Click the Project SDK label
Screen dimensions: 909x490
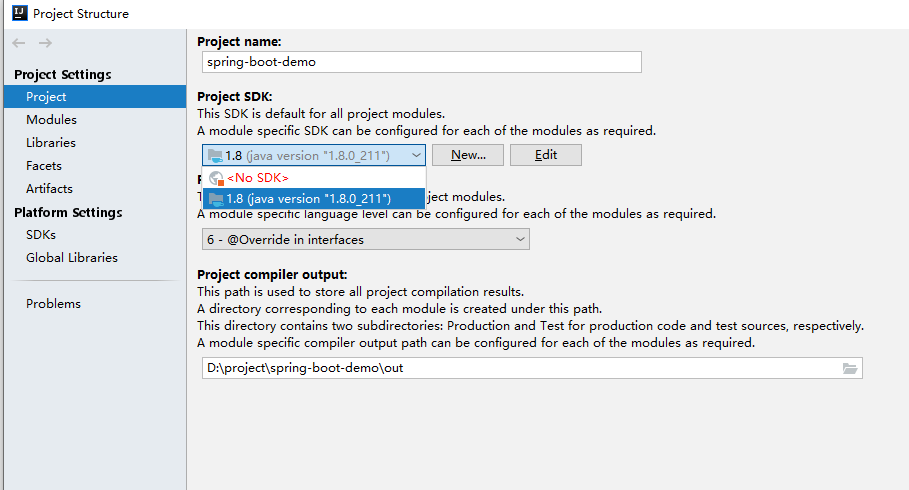pos(235,96)
